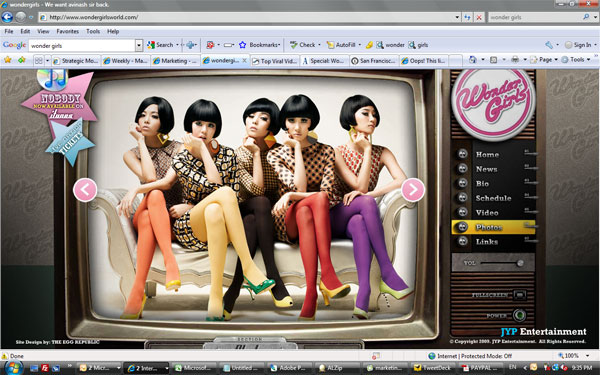Expand the search provider dropdown arrow
Screen dimensions: 600x375
[595, 17]
